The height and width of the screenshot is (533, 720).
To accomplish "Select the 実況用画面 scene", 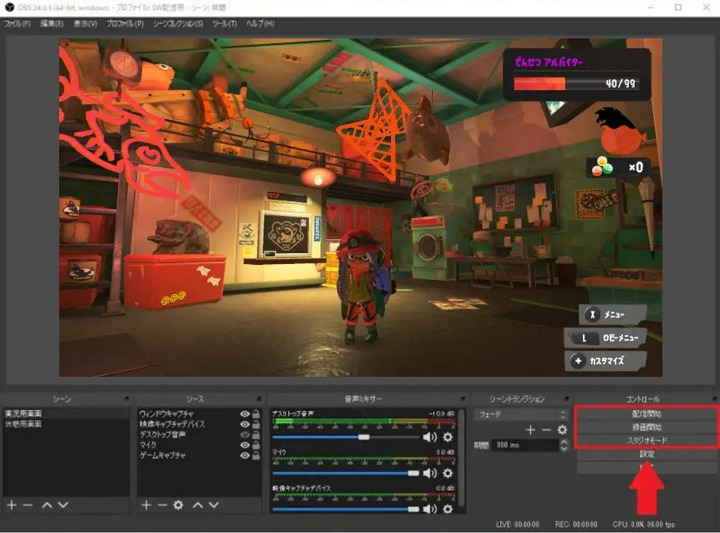I will point(66,414).
